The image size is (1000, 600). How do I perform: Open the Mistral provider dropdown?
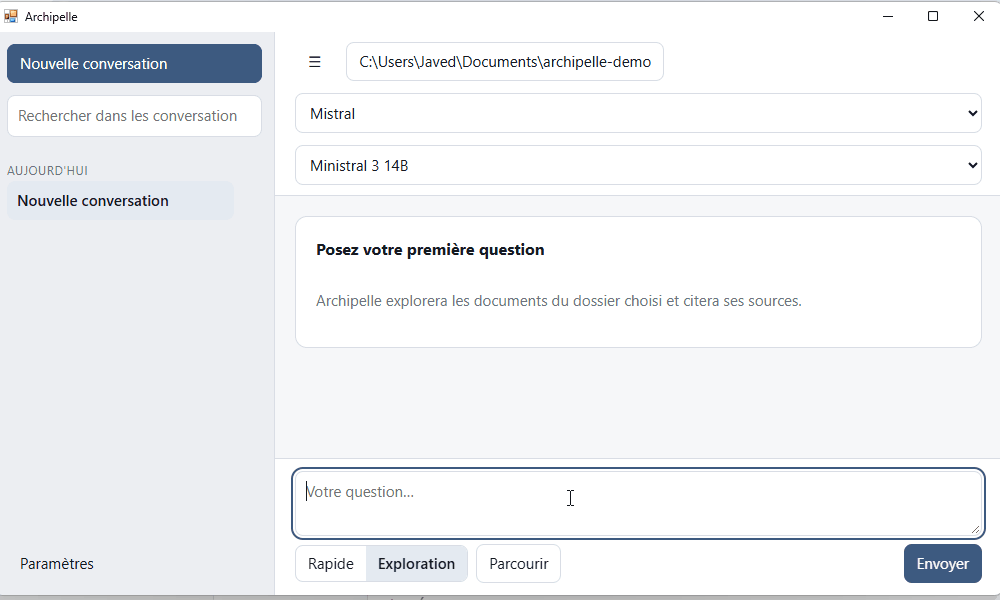(638, 113)
